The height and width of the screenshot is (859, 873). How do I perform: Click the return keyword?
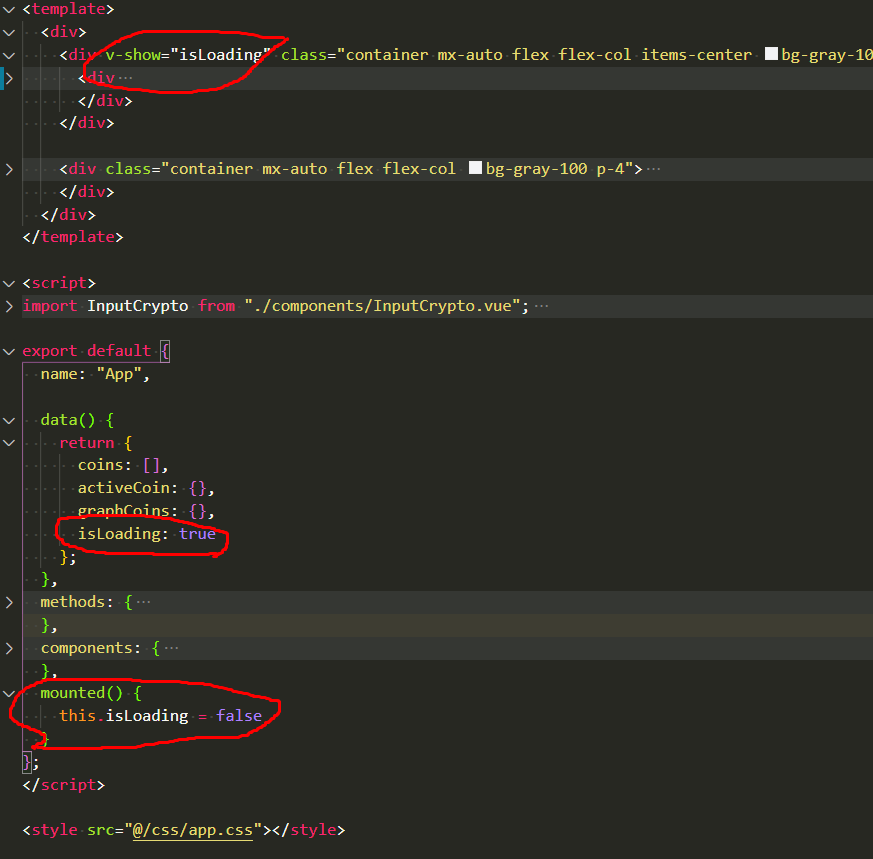86,443
